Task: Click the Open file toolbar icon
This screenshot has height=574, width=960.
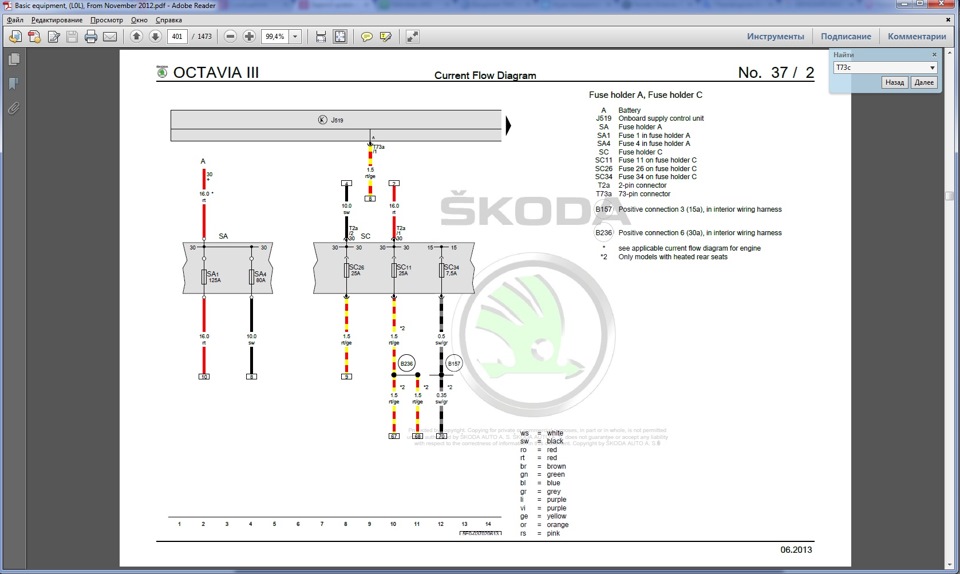Action: tap(15, 37)
